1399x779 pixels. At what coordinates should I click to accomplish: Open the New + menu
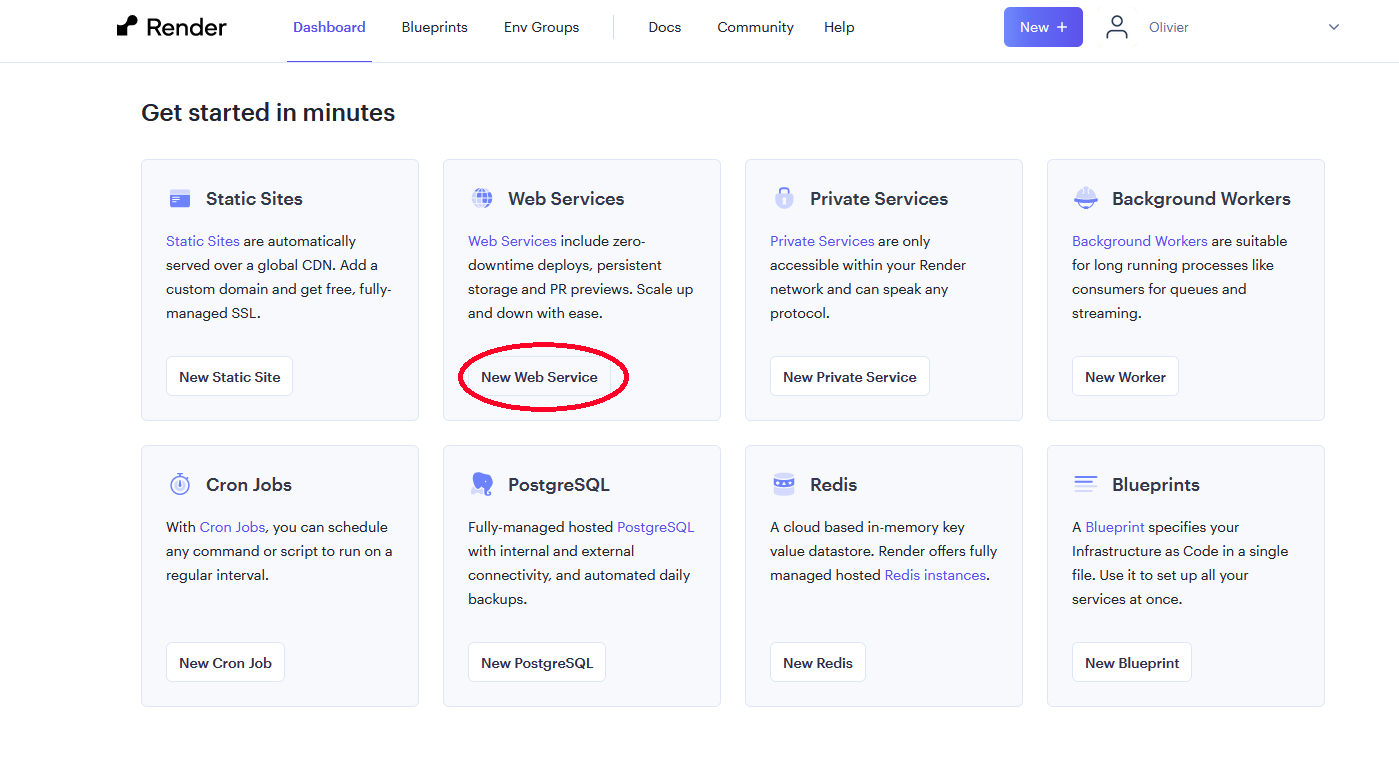click(1043, 27)
